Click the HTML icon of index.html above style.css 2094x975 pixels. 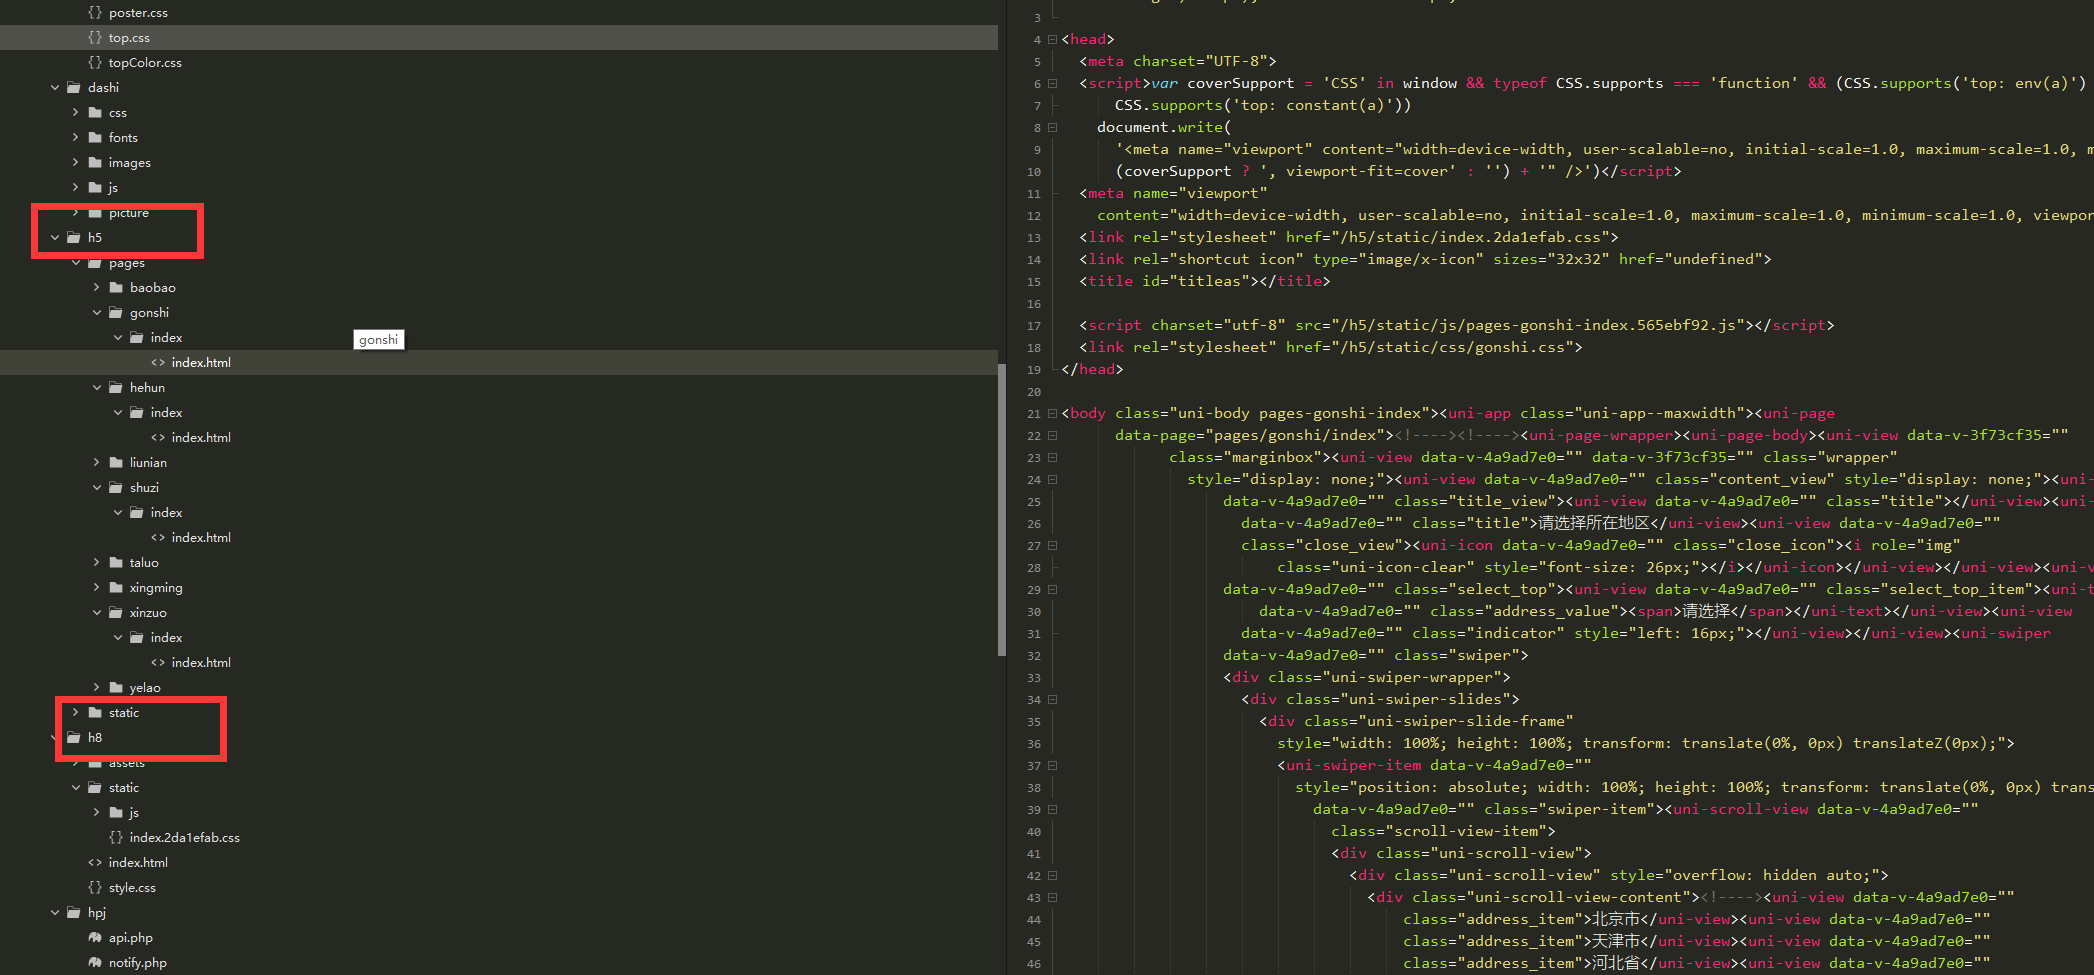(95, 863)
